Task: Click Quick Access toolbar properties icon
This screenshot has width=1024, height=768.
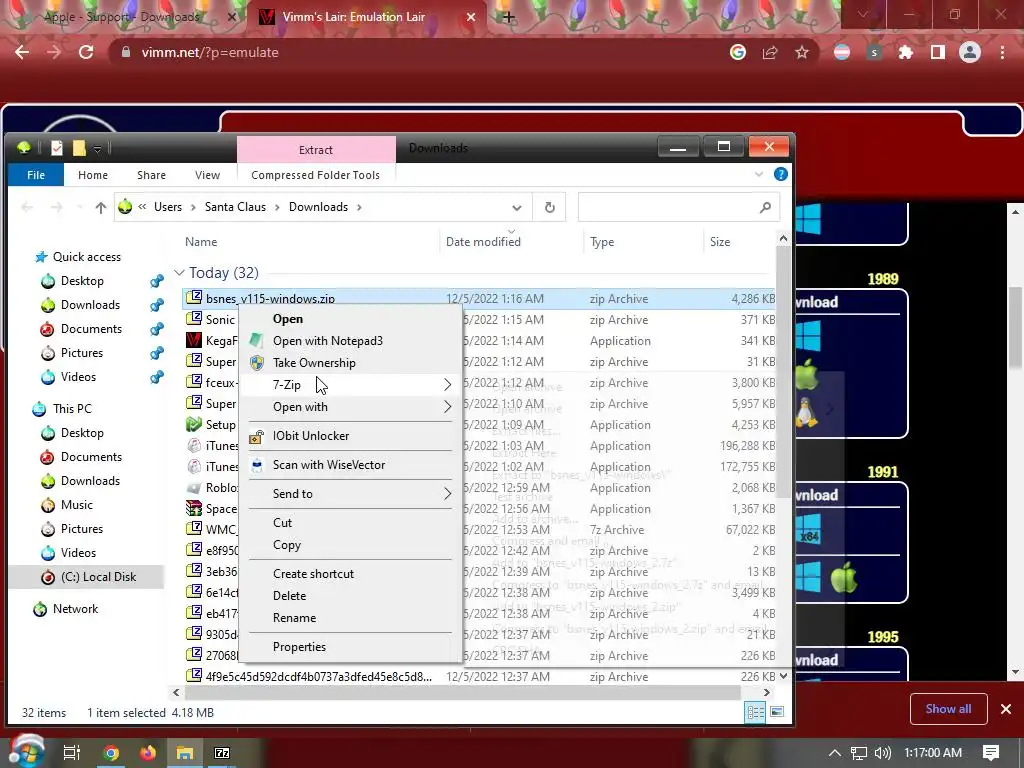Action: (x=57, y=148)
